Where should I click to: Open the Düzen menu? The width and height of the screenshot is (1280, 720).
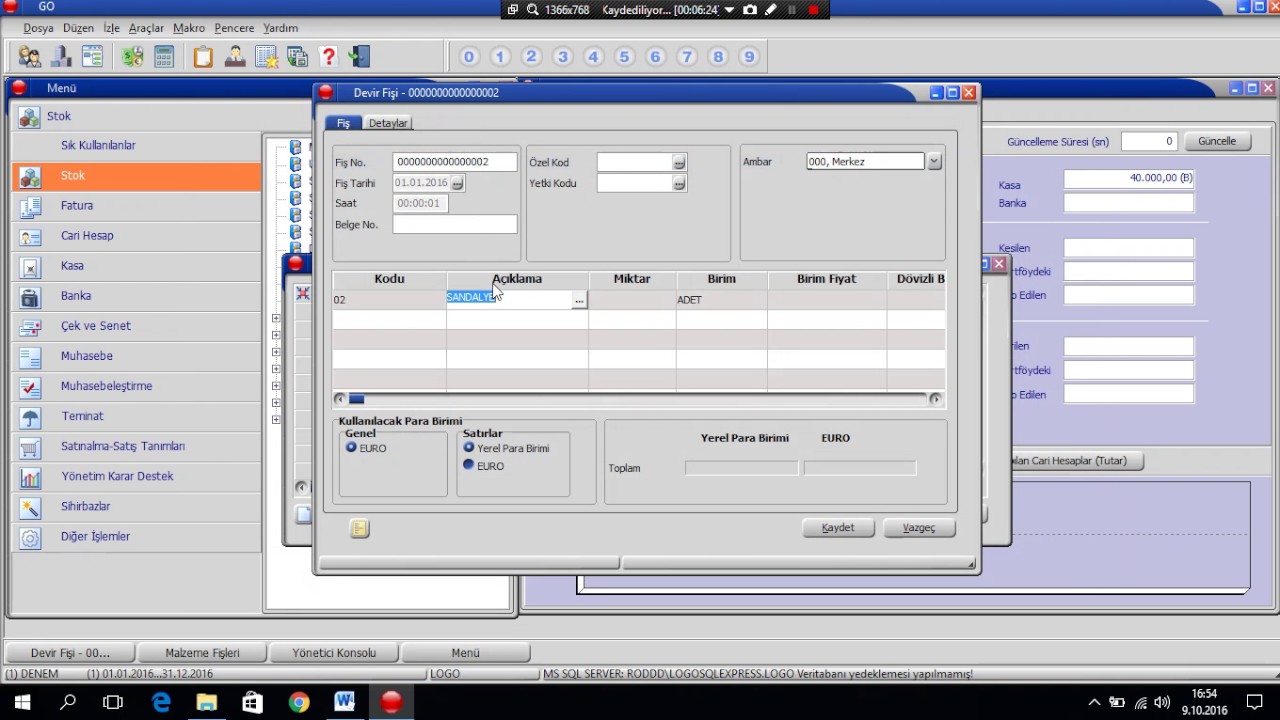(x=78, y=28)
